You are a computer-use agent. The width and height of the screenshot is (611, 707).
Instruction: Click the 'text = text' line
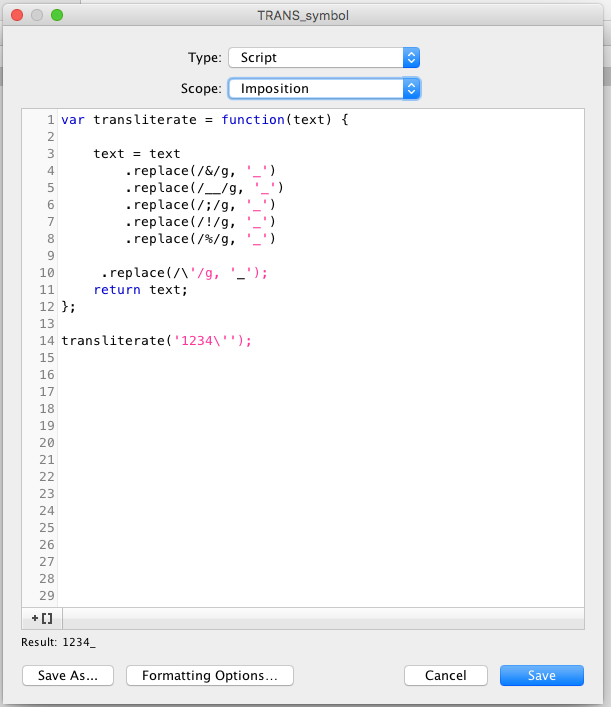point(137,154)
